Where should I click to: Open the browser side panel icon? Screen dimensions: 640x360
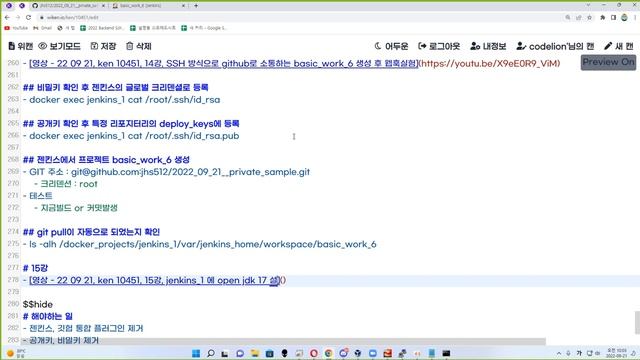click(613, 18)
